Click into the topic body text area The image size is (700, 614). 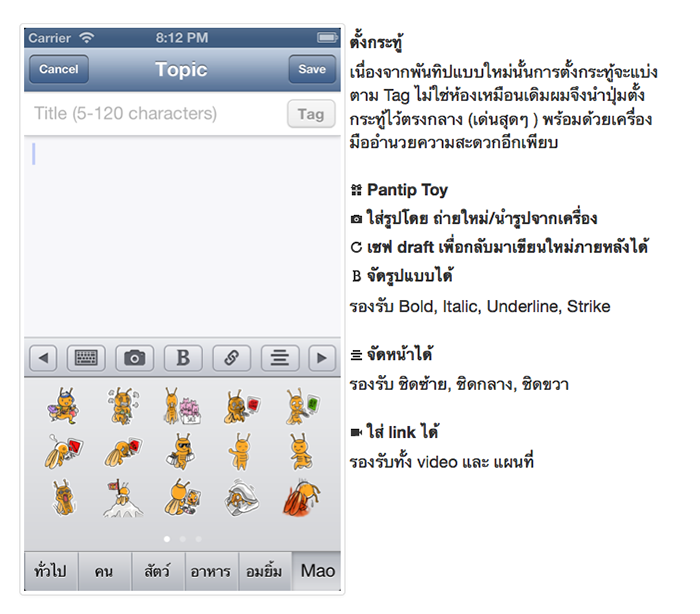pos(182,236)
